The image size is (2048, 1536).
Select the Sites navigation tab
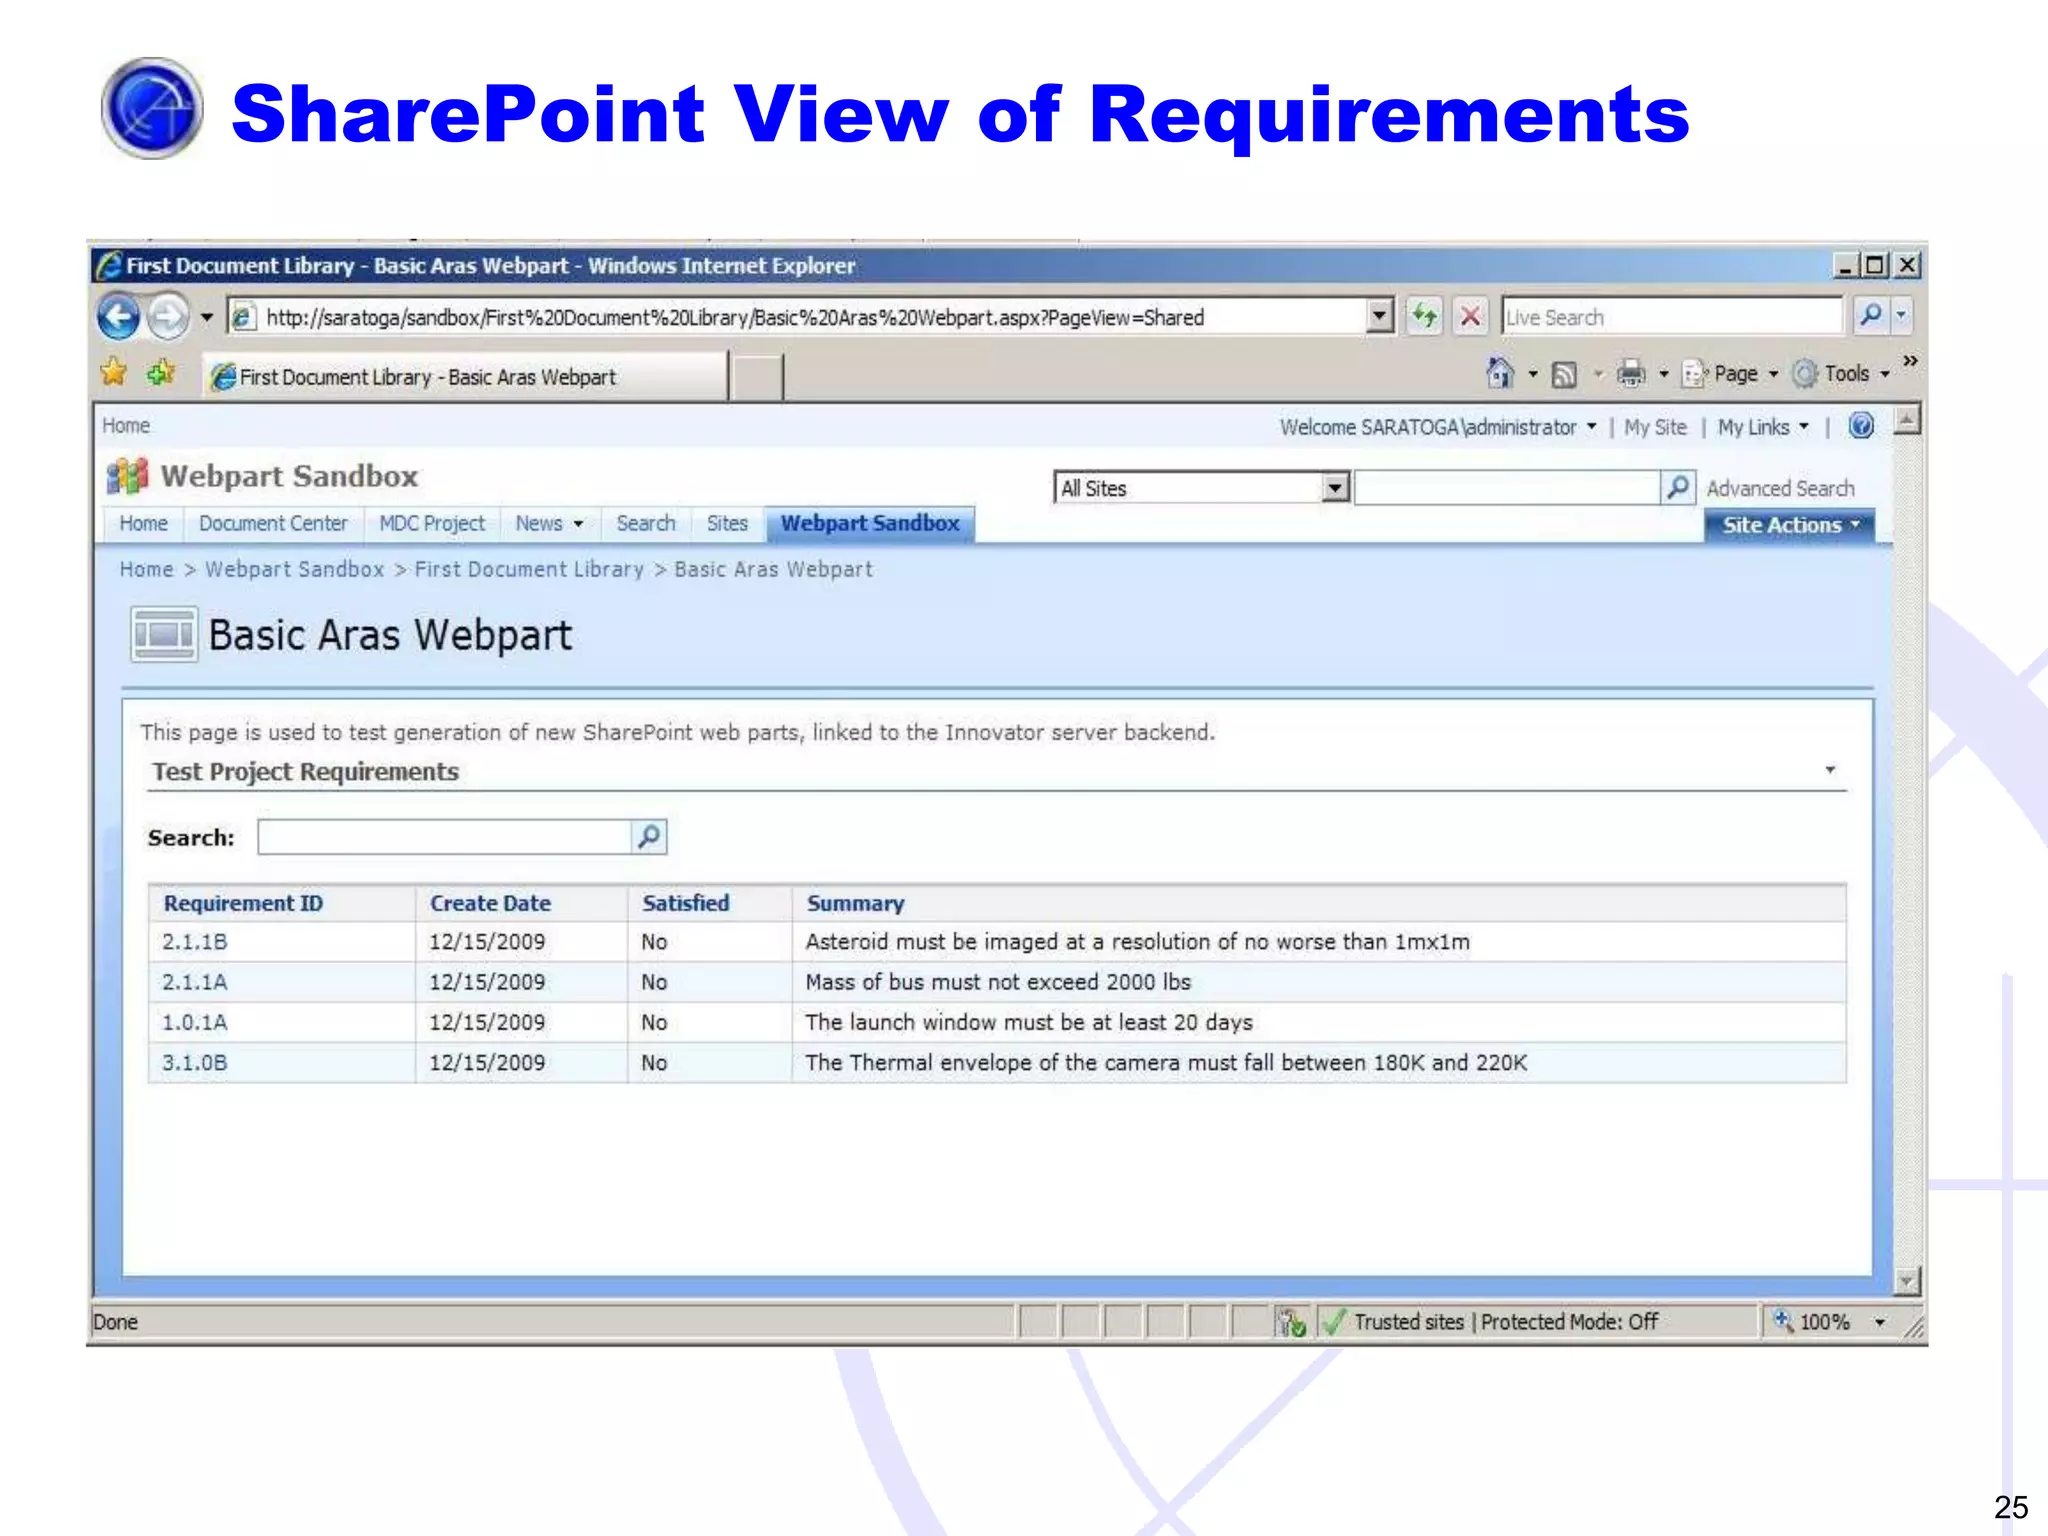(x=727, y=523)
